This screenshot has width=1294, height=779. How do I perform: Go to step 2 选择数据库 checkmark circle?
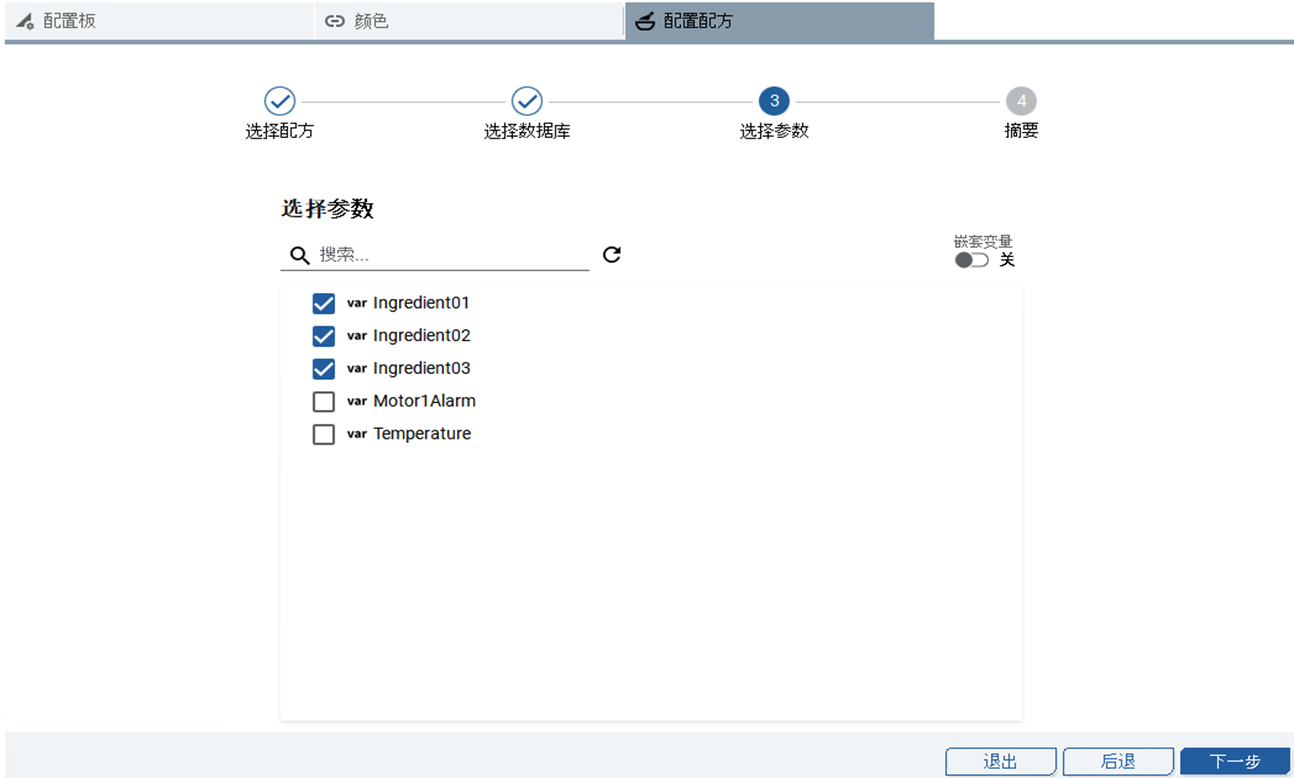click(x=527, y=101)
